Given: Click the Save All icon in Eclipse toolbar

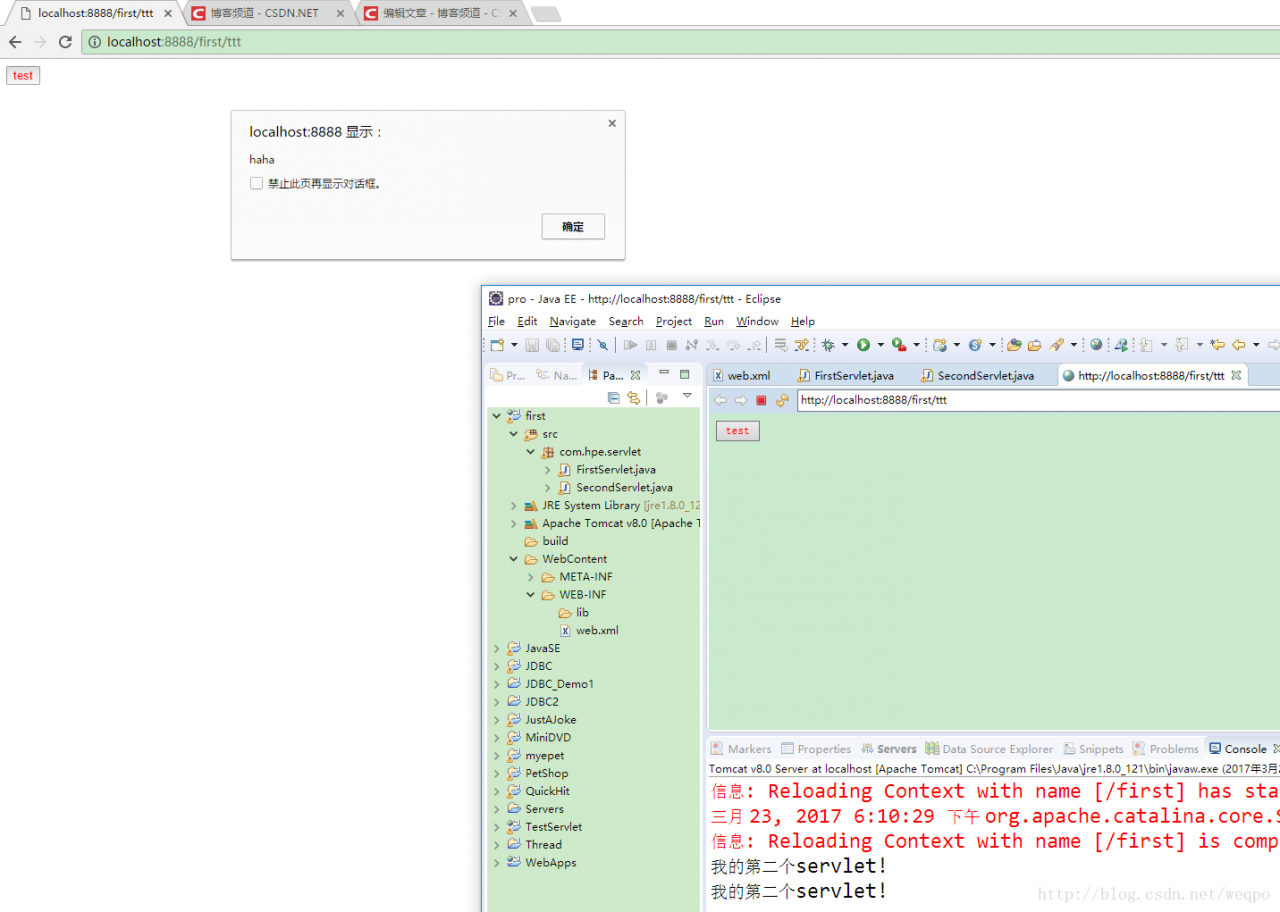Looking at the screenshot, I should coord(553,345).
